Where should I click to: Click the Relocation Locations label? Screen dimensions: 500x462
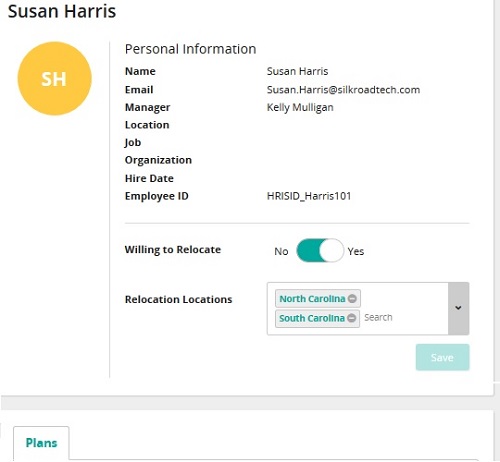[x=178, y=299]
